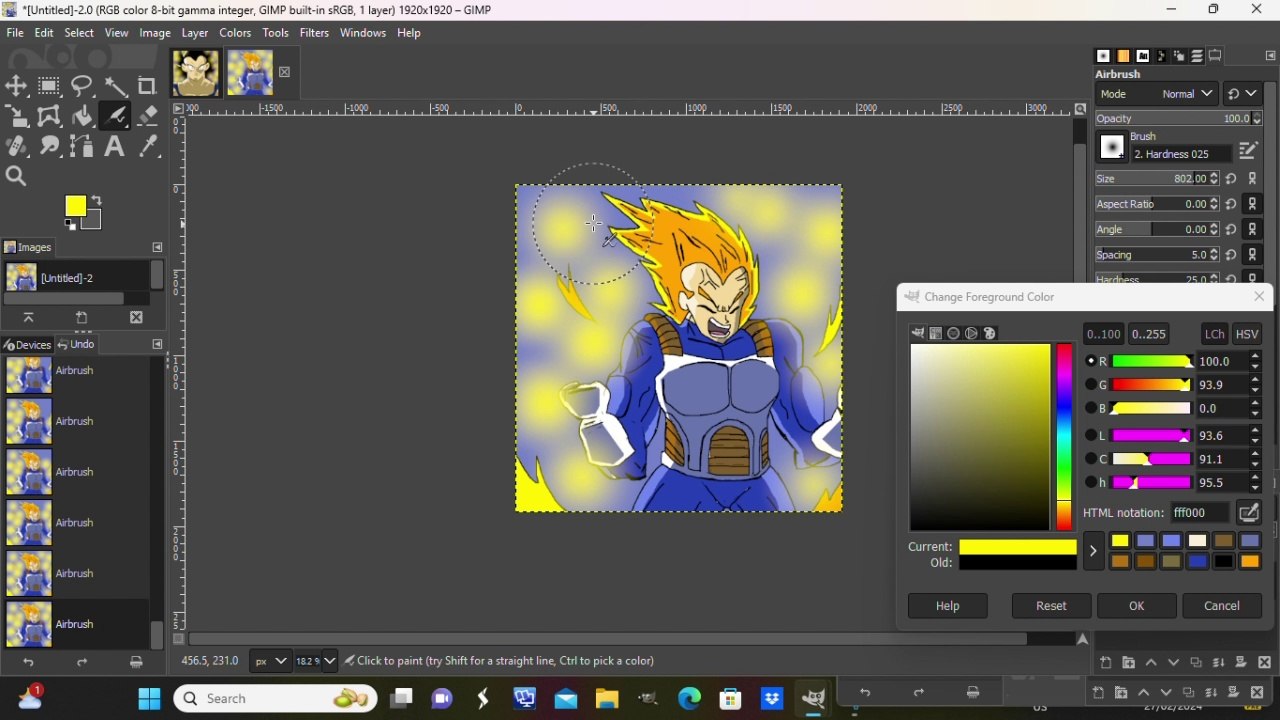Select the Paths tool
Image resolution: width=1280 pixels, height=720 pixels.
(x=83, y=146)
